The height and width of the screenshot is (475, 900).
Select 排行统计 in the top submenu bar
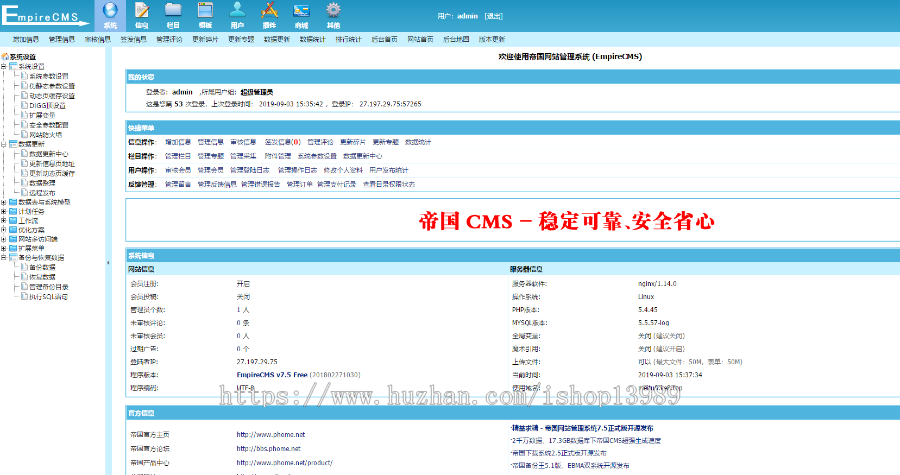[x=348, y=40]
